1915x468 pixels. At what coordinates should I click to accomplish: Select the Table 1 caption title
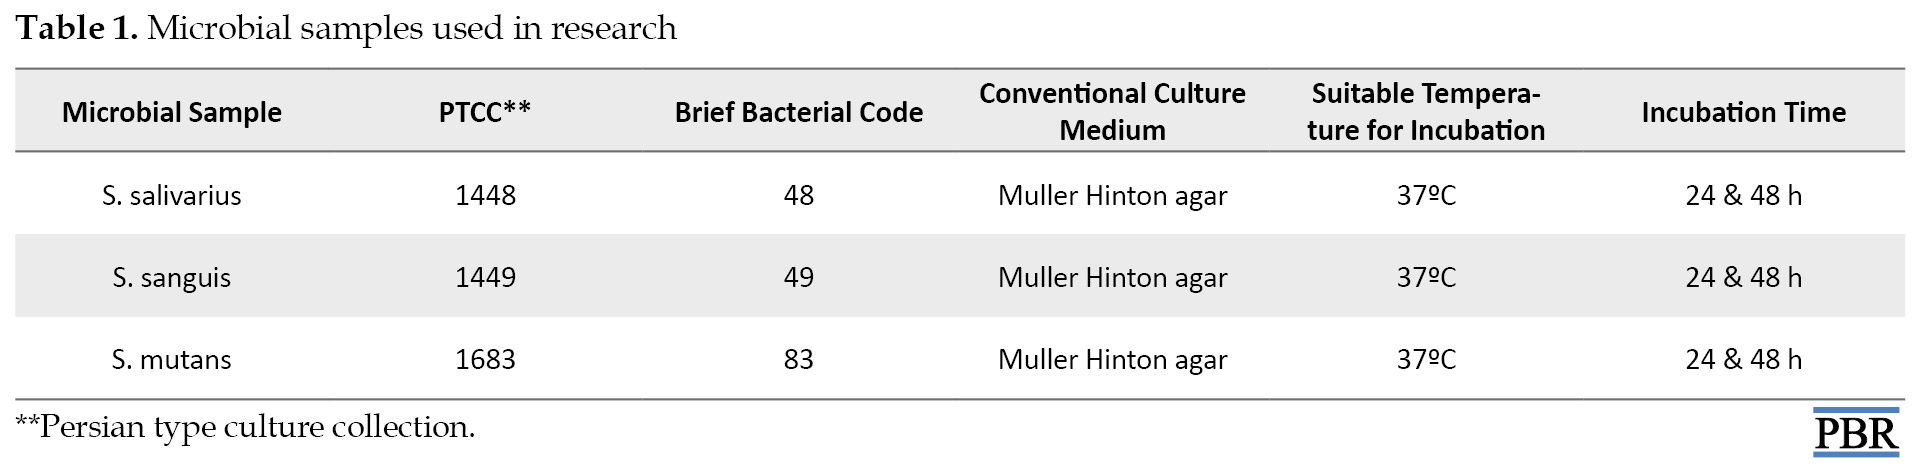point(346,28)
